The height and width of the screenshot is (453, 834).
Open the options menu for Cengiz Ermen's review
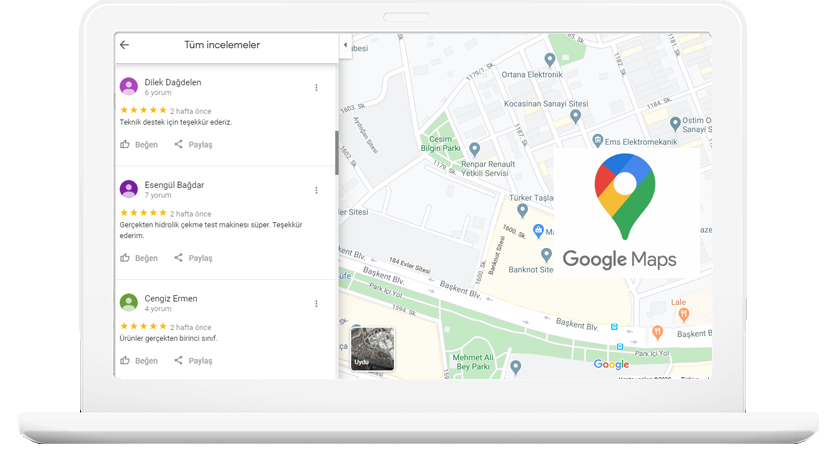(316, 304)
